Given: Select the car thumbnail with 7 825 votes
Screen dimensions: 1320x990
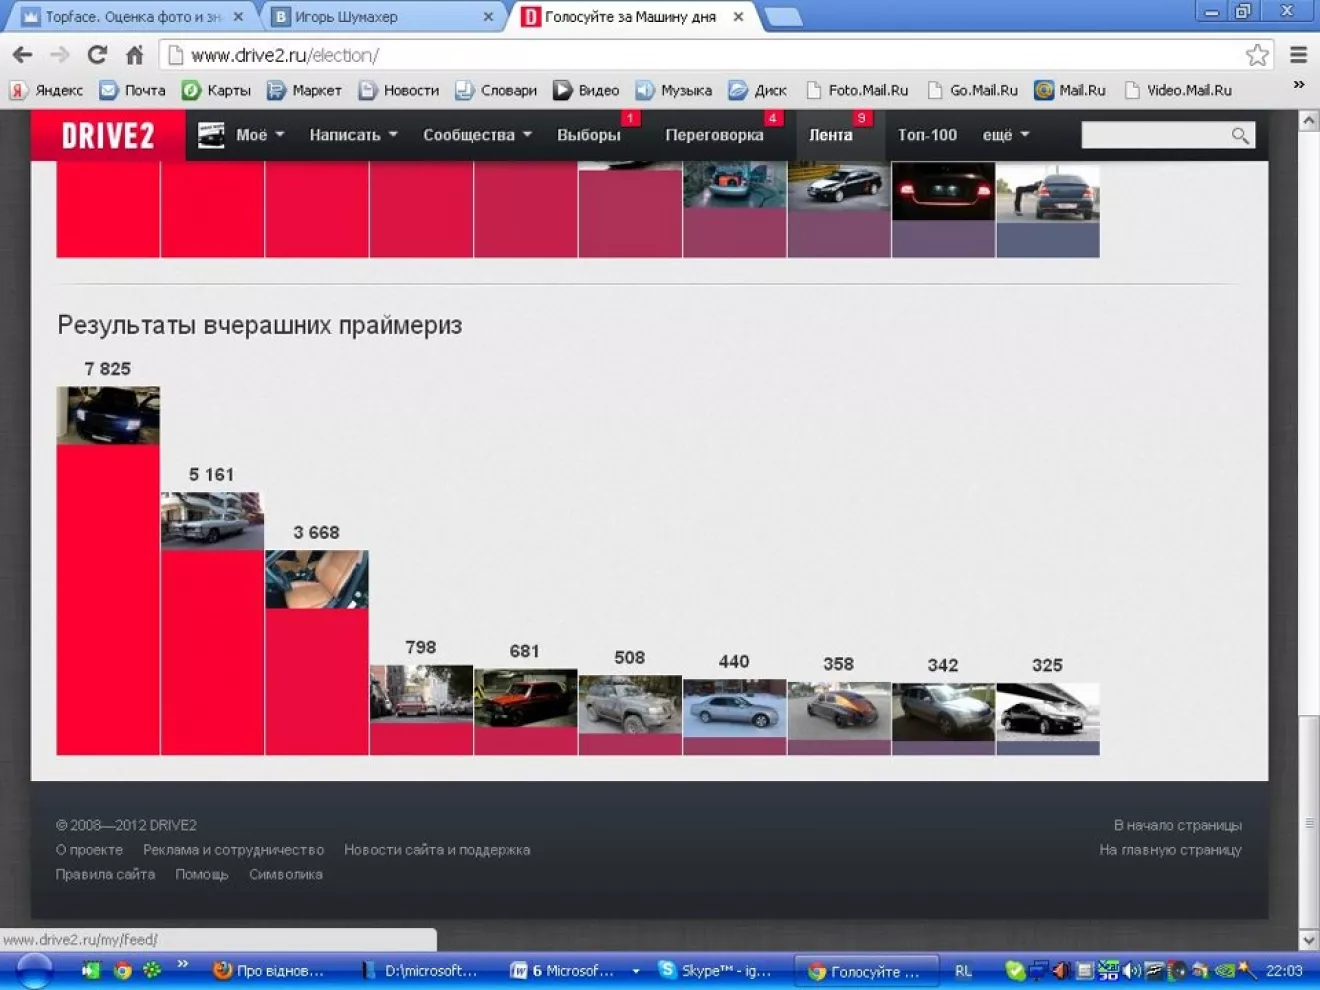Looking at the screenshot, I should pos(108,416).
